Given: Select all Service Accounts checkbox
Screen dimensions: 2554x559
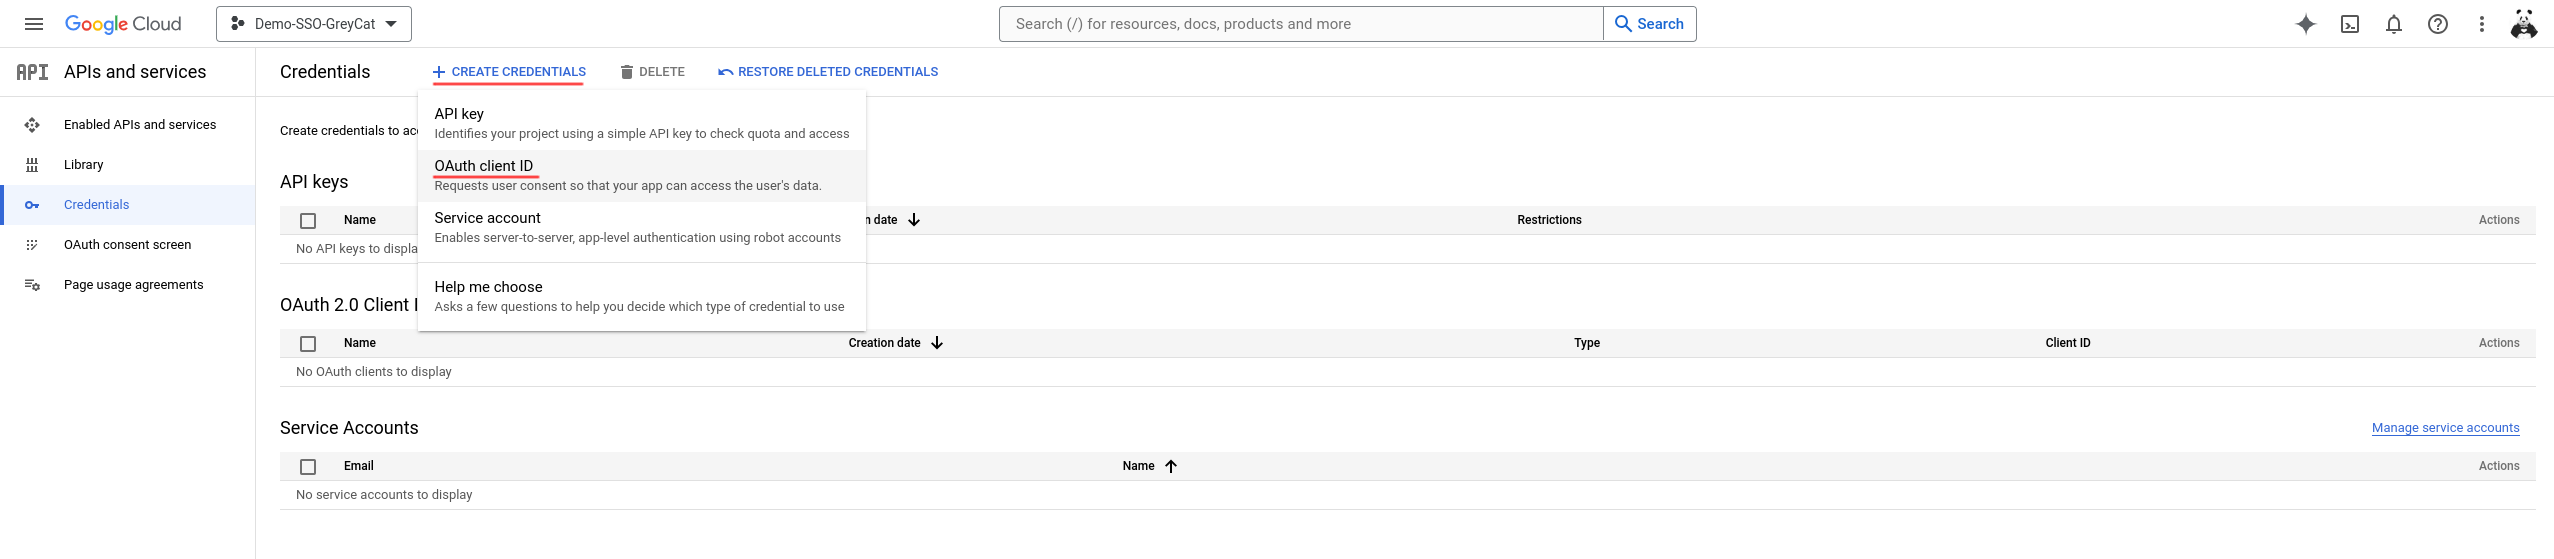Looking at the screenshot, I should pyautogui.click(x=308, y=467).
